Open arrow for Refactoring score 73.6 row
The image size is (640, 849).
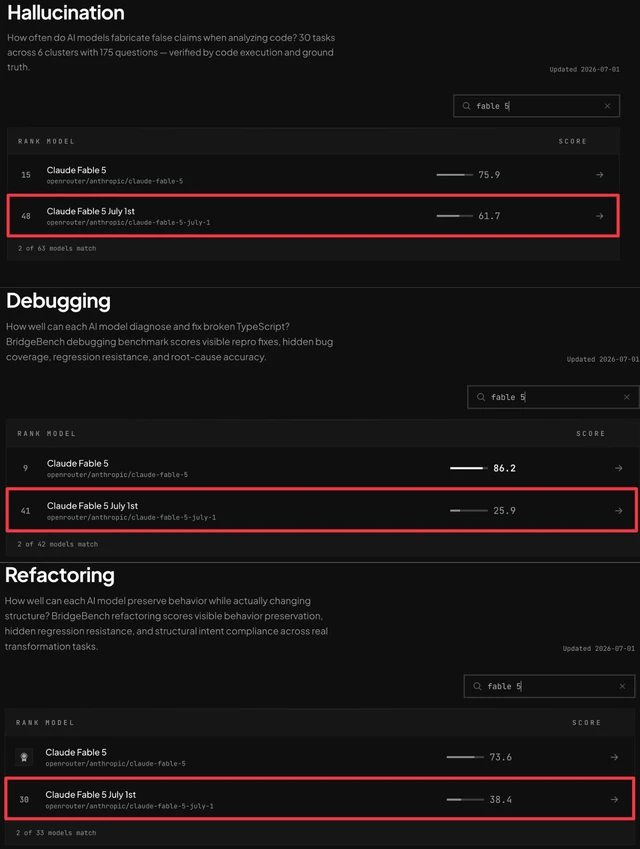pyautogui.click(x=614, y=757)
